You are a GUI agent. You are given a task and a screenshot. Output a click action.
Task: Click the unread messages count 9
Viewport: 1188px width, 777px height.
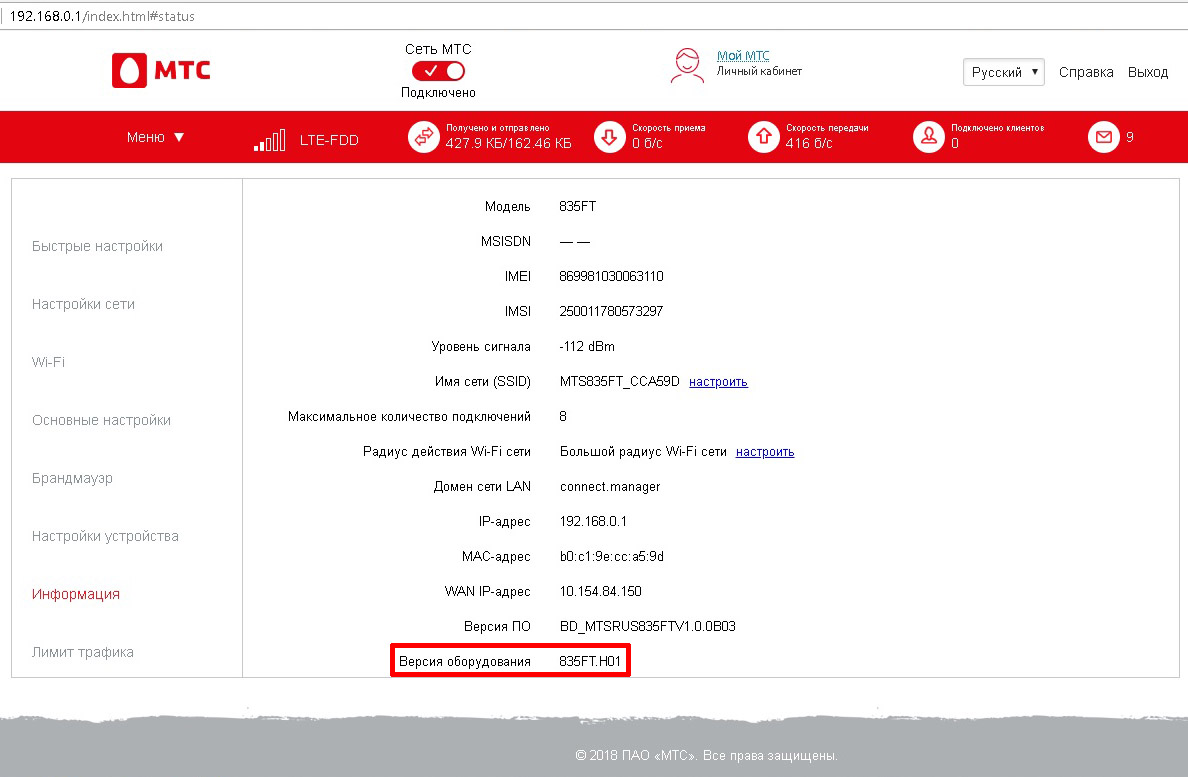(x=1130, y=137)
